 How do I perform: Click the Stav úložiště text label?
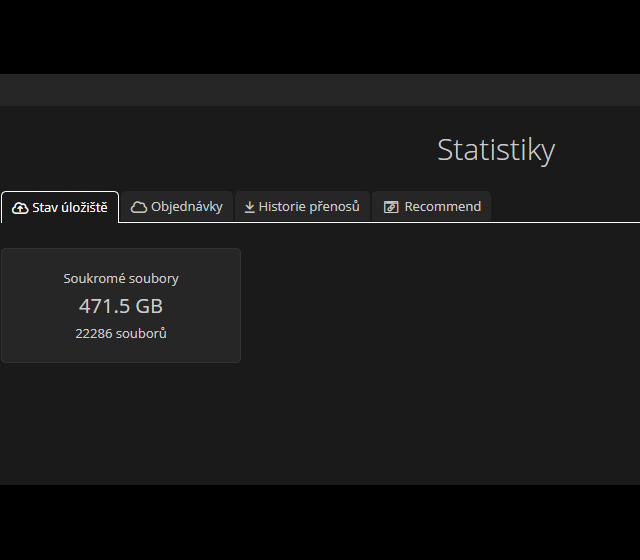click(x=70, y=208)
